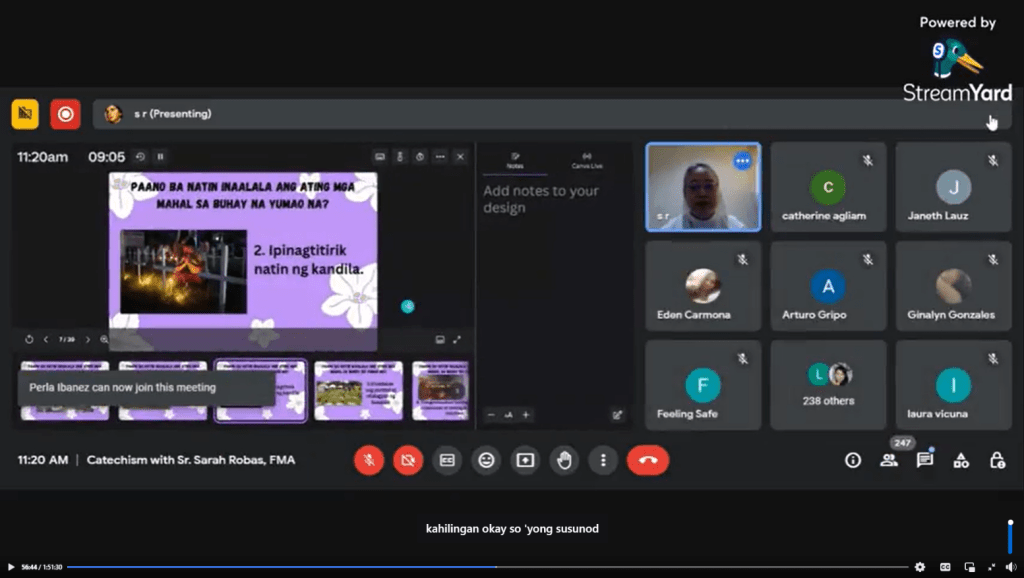Open the emoji reactions button
Viewport: 1024px width, 578px height.
486,460
